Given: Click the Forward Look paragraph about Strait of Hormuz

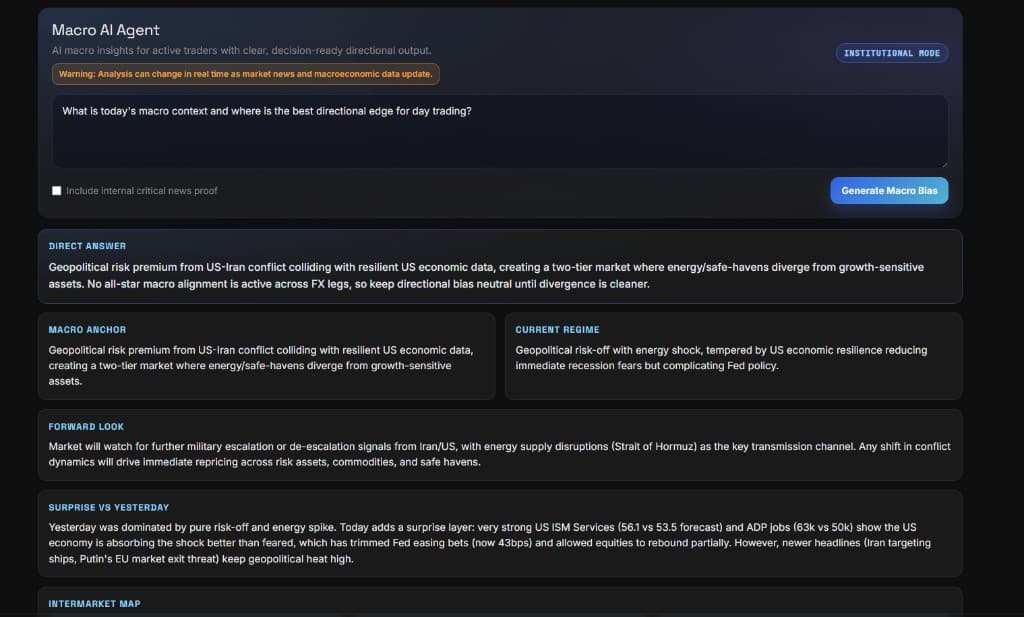Looking at the screenshot, I should point(499,454).
